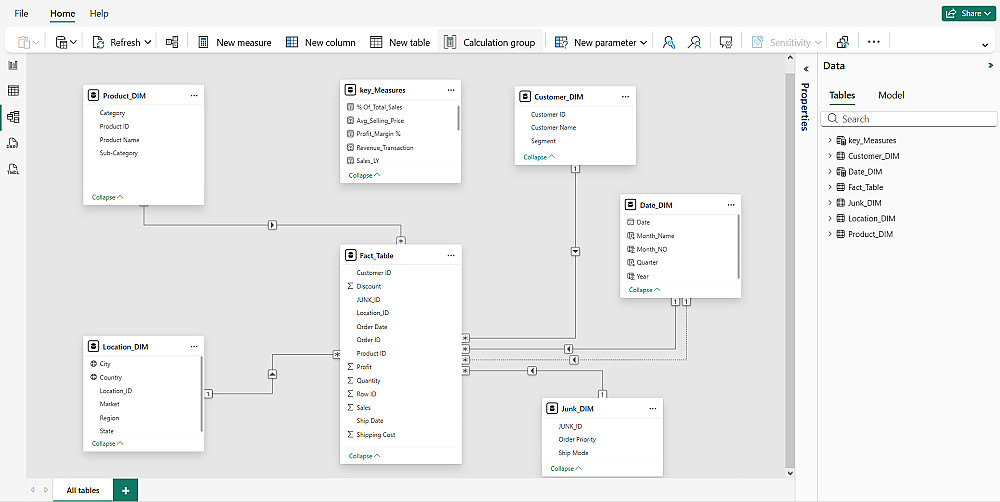Image resolution: width=1000 pixels, height=502 pixels.
Task: Switch to the Model tab in Data pane
Action: pos(891,95)
